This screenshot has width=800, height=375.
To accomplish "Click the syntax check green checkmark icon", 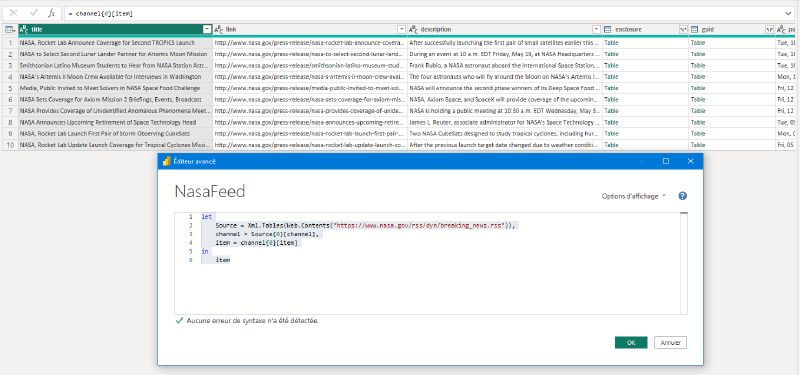I will tap(179, 321).
